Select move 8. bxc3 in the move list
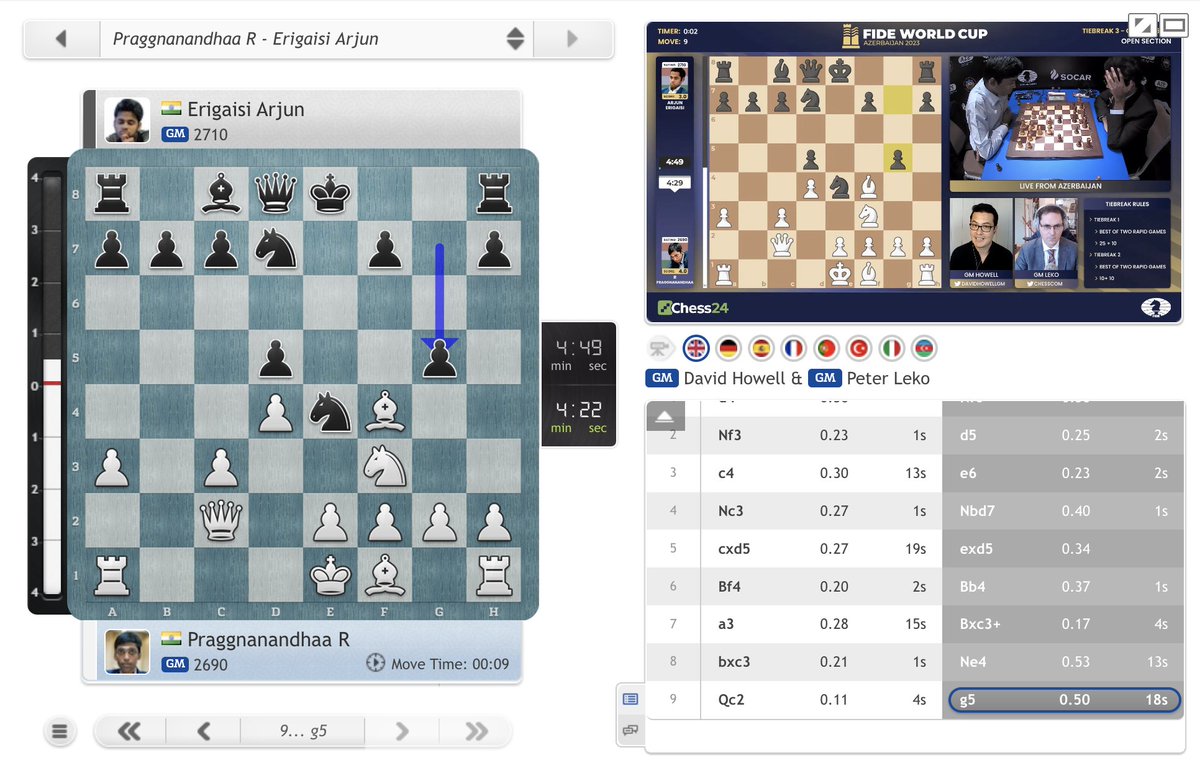 tap(822, 661)
